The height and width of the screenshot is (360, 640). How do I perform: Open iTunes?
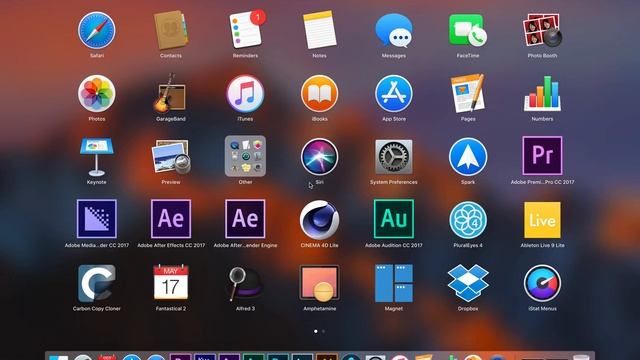point(245,93)
